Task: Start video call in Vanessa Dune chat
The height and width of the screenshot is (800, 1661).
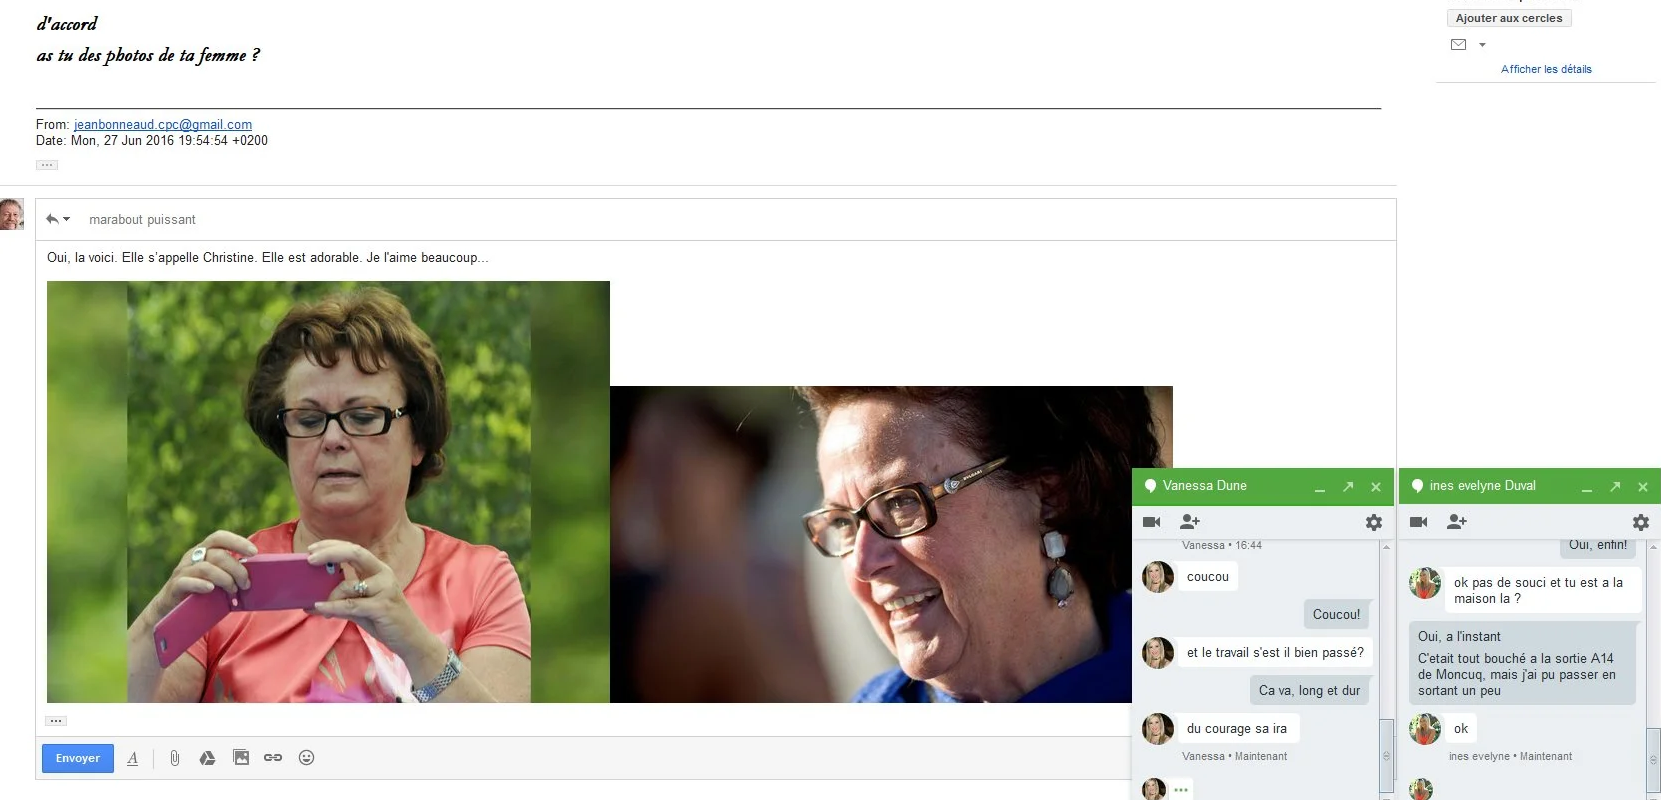Action: pyautogui.click(x=1152, y=522)
